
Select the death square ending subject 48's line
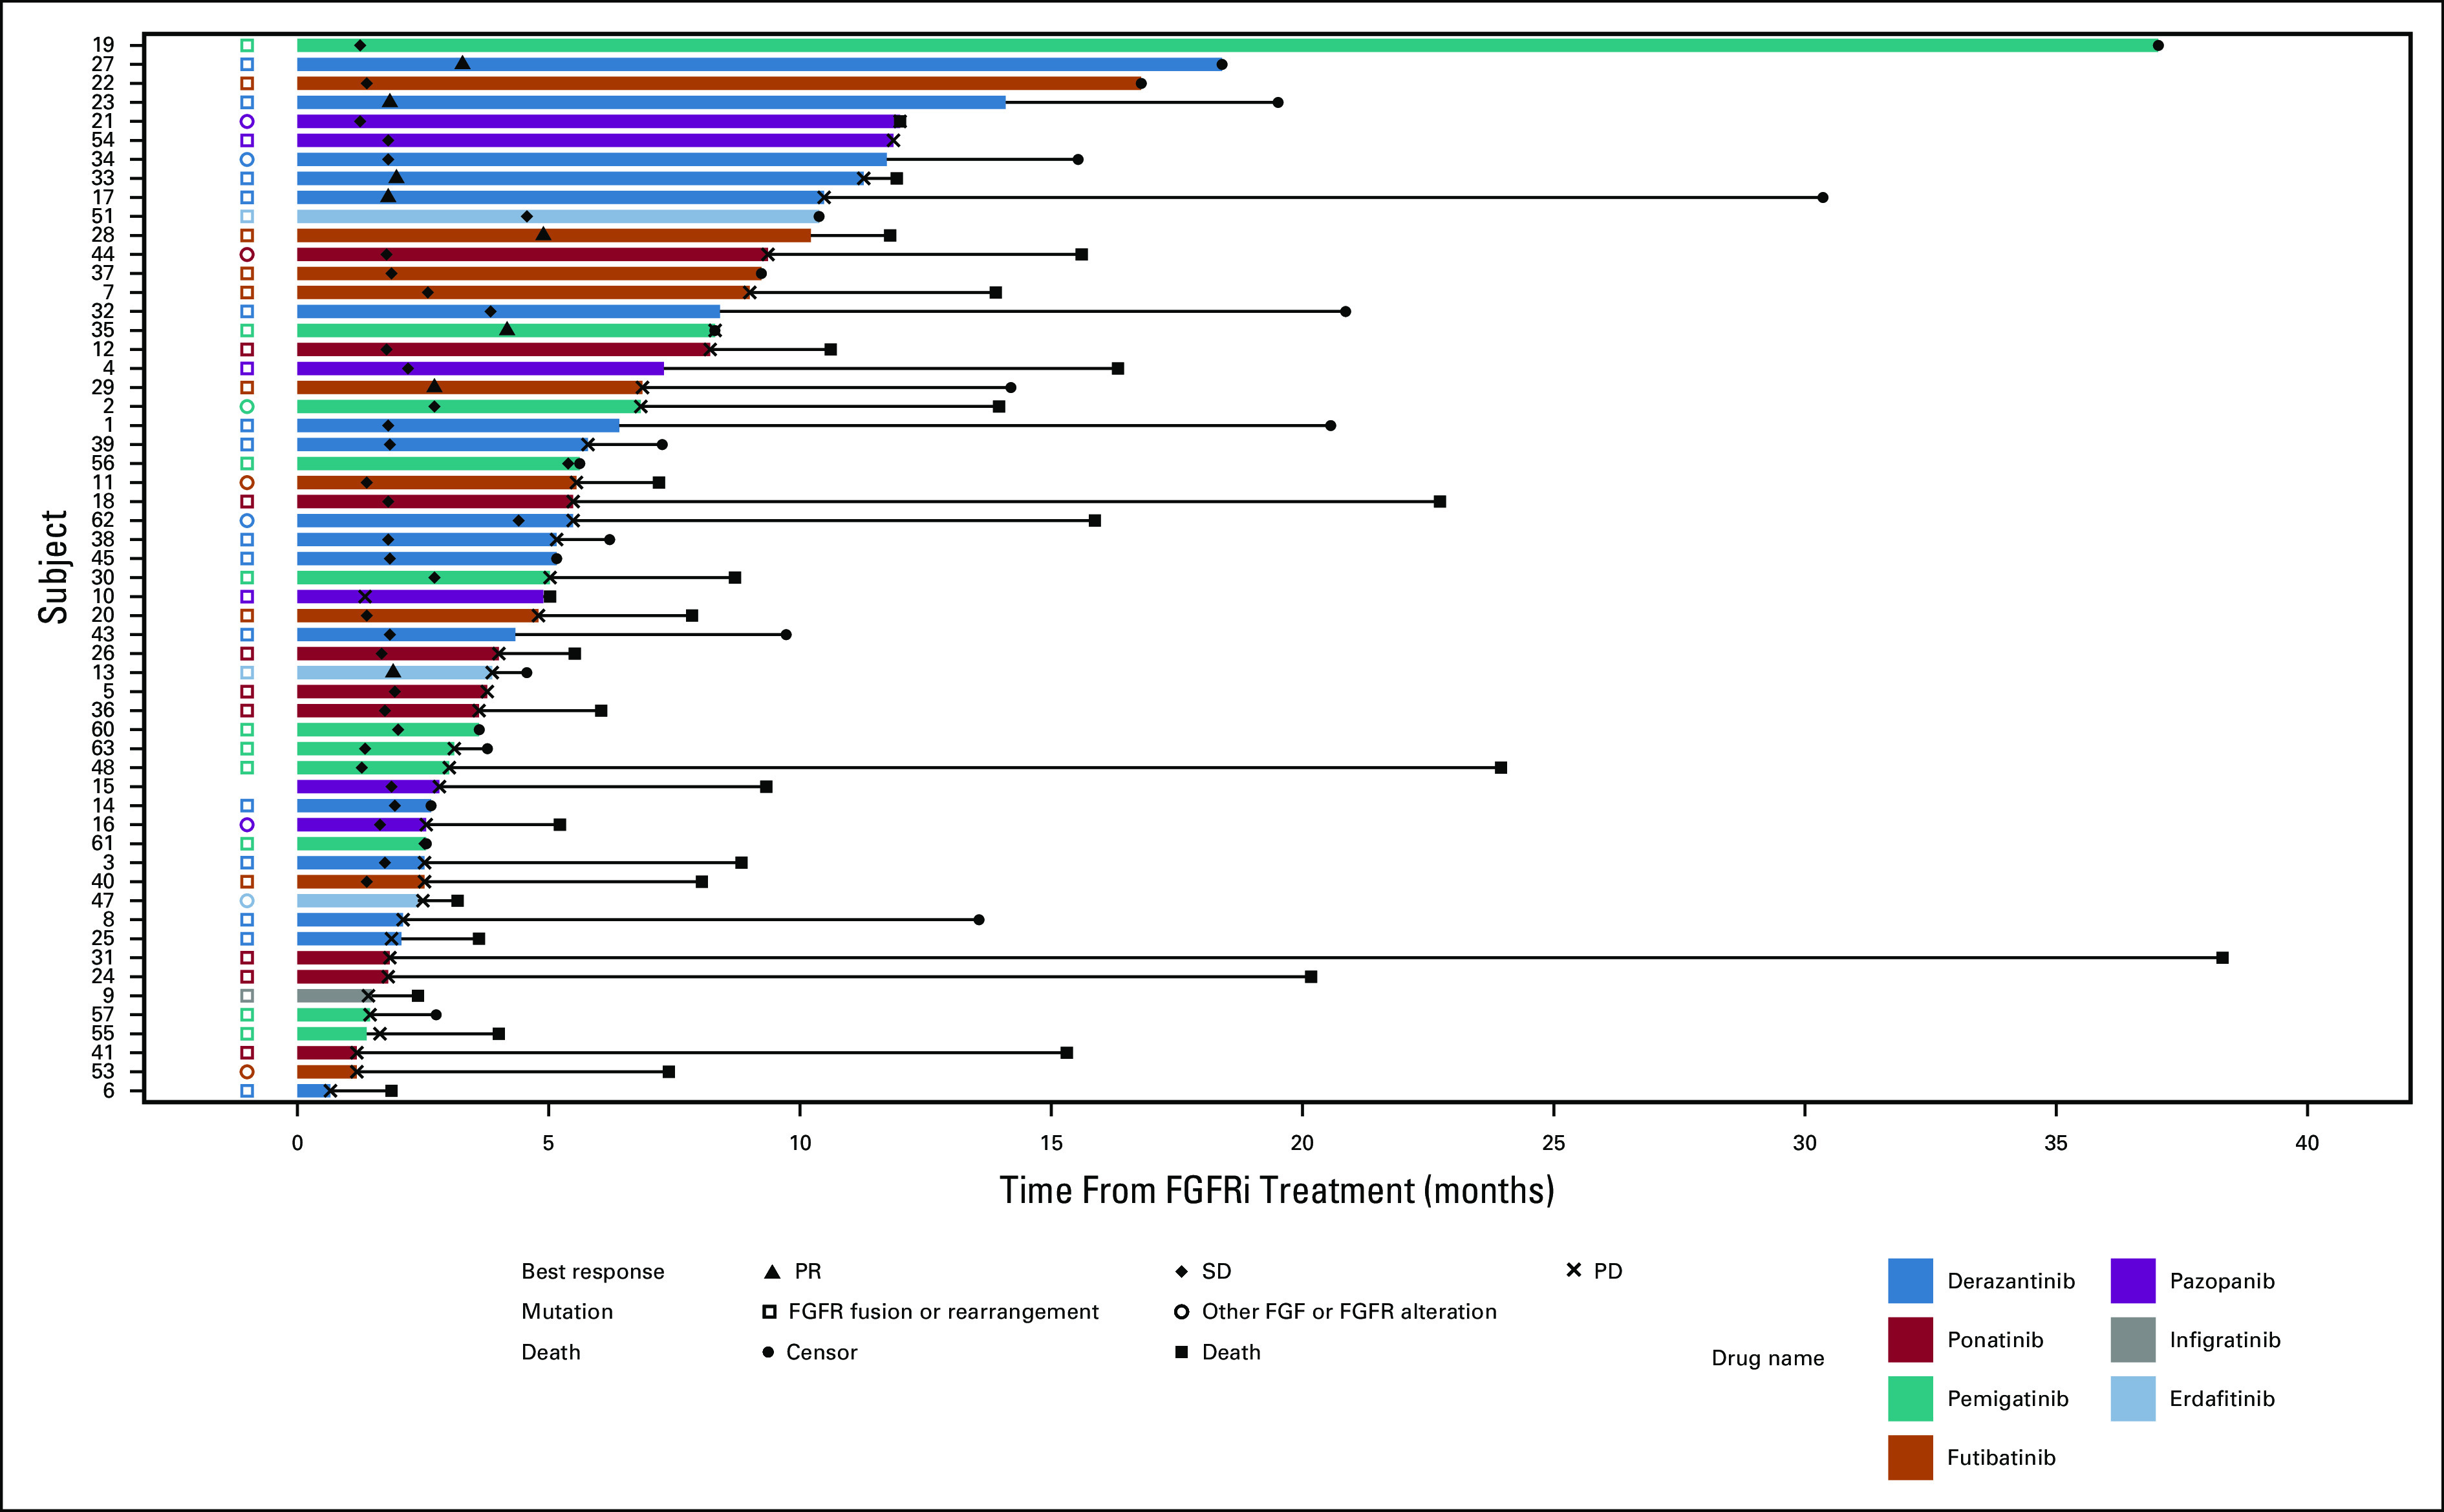(1501, 768)
